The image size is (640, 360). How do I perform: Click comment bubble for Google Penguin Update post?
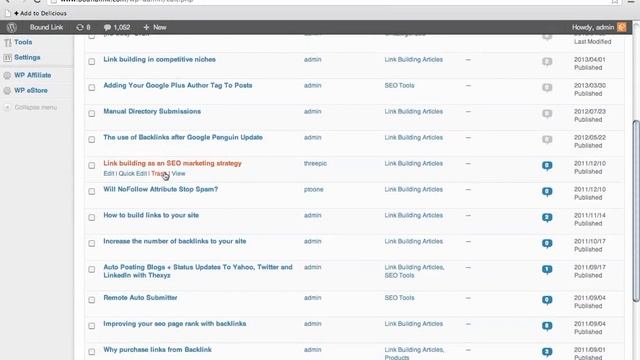tap(547, 140)
